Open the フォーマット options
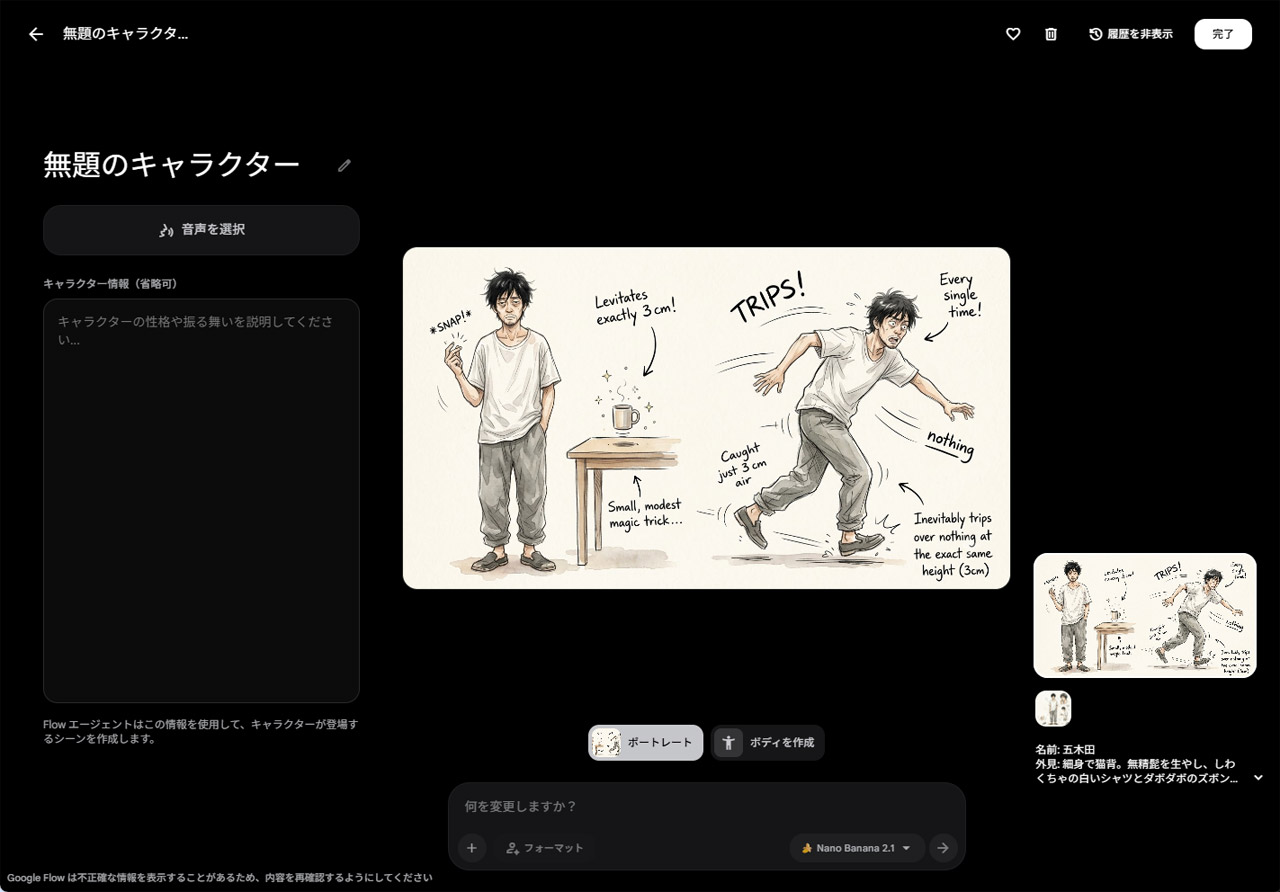Image resolution: width=1280 pixels, height=892 pixels. [544, 848]
